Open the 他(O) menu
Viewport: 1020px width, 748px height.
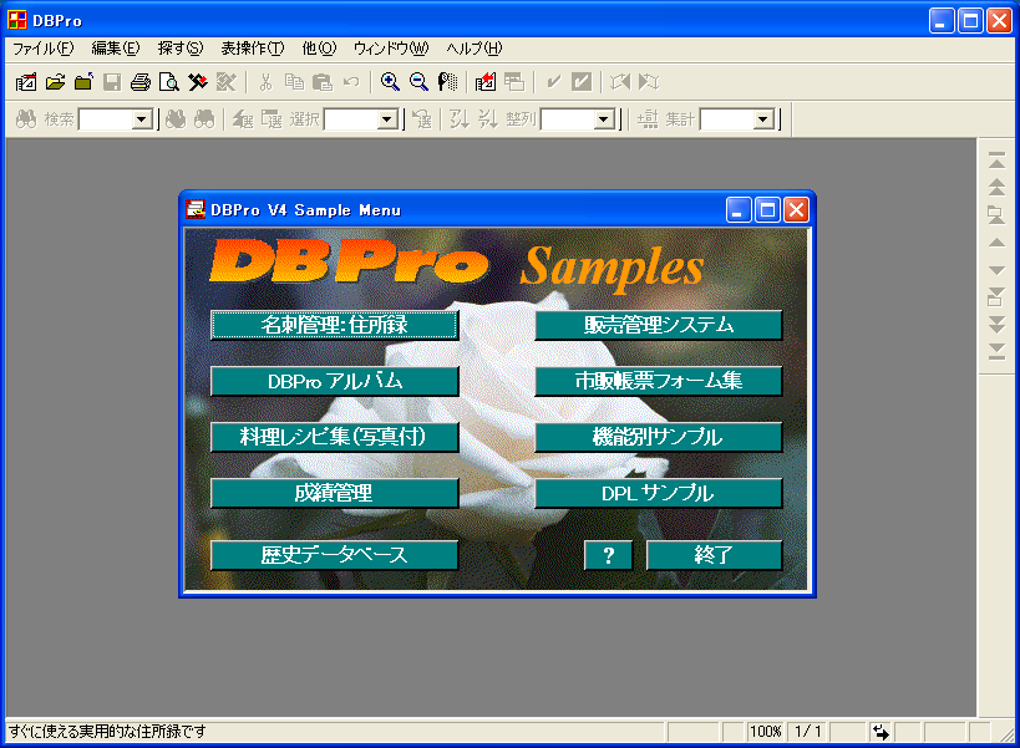click(319, 49)
